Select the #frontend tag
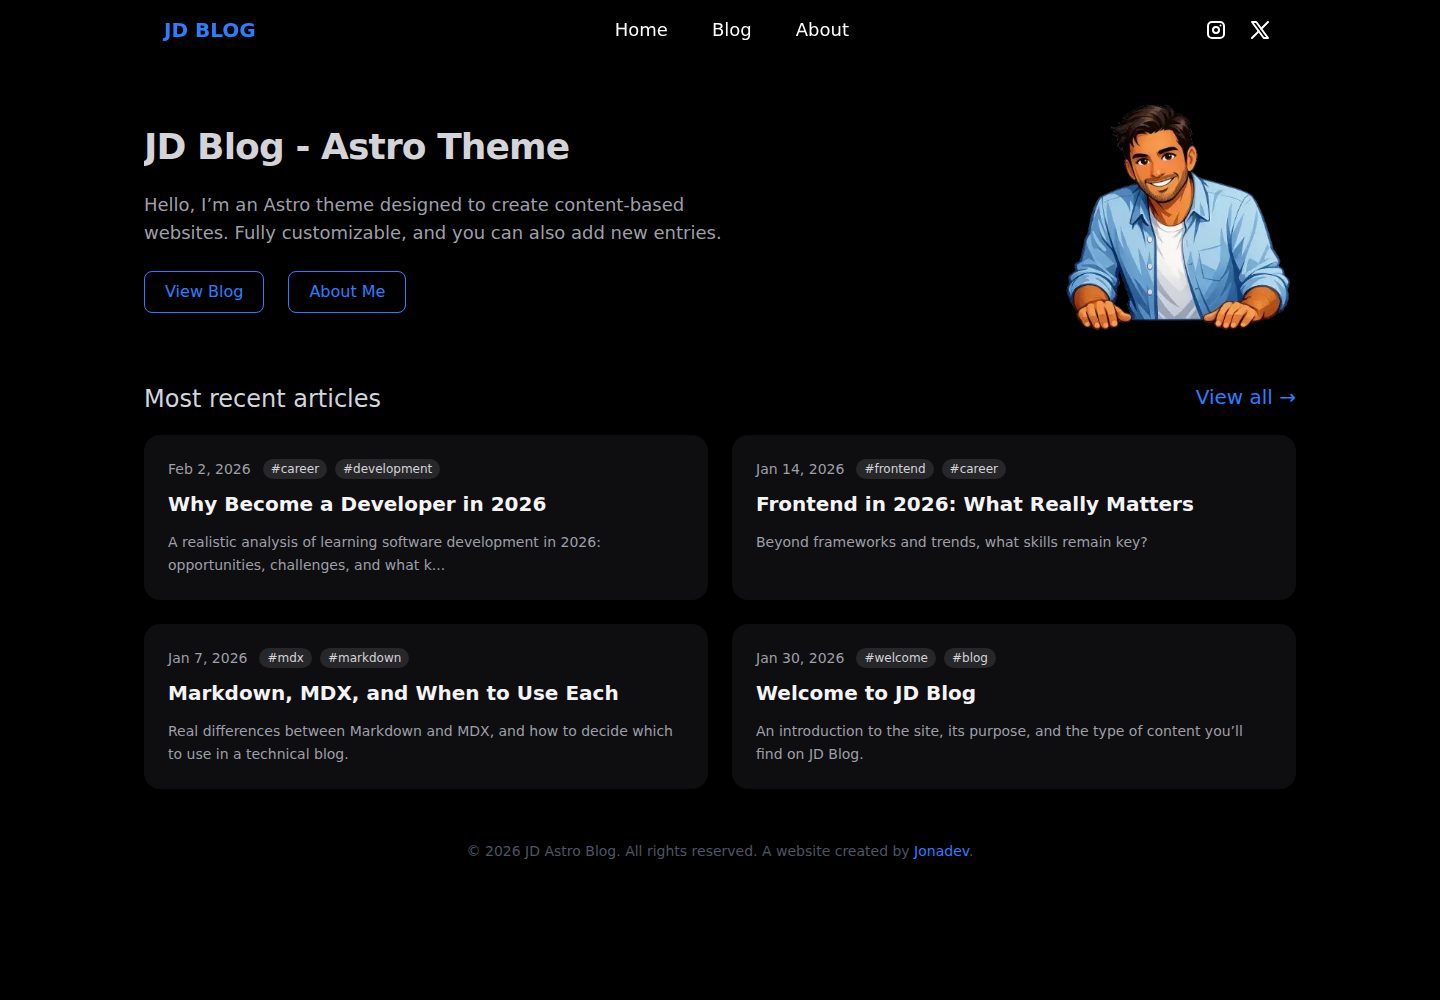Screen dimensions: 1440x1000 click(x=895, y=469)
